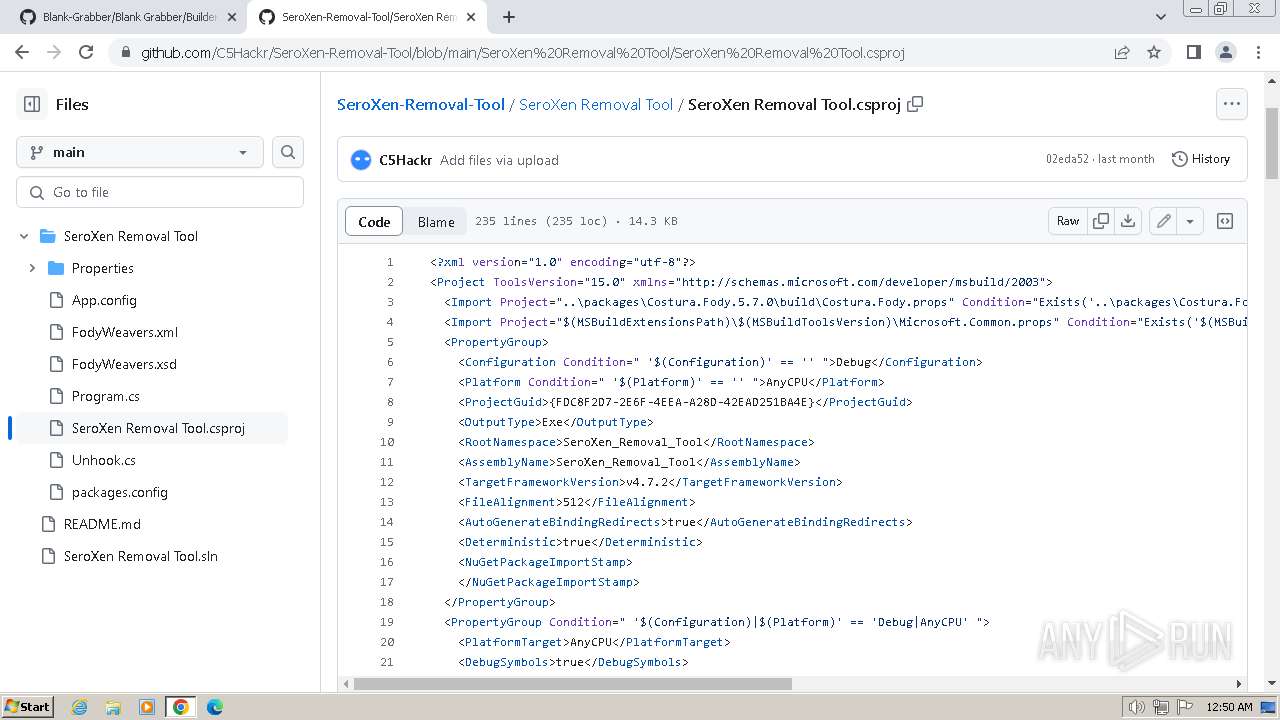Viewport: 1280px width, 720px height.
Task: Copy file path icon next to SeroXen Removal Tool.csproj
Action: pos(915,104)
